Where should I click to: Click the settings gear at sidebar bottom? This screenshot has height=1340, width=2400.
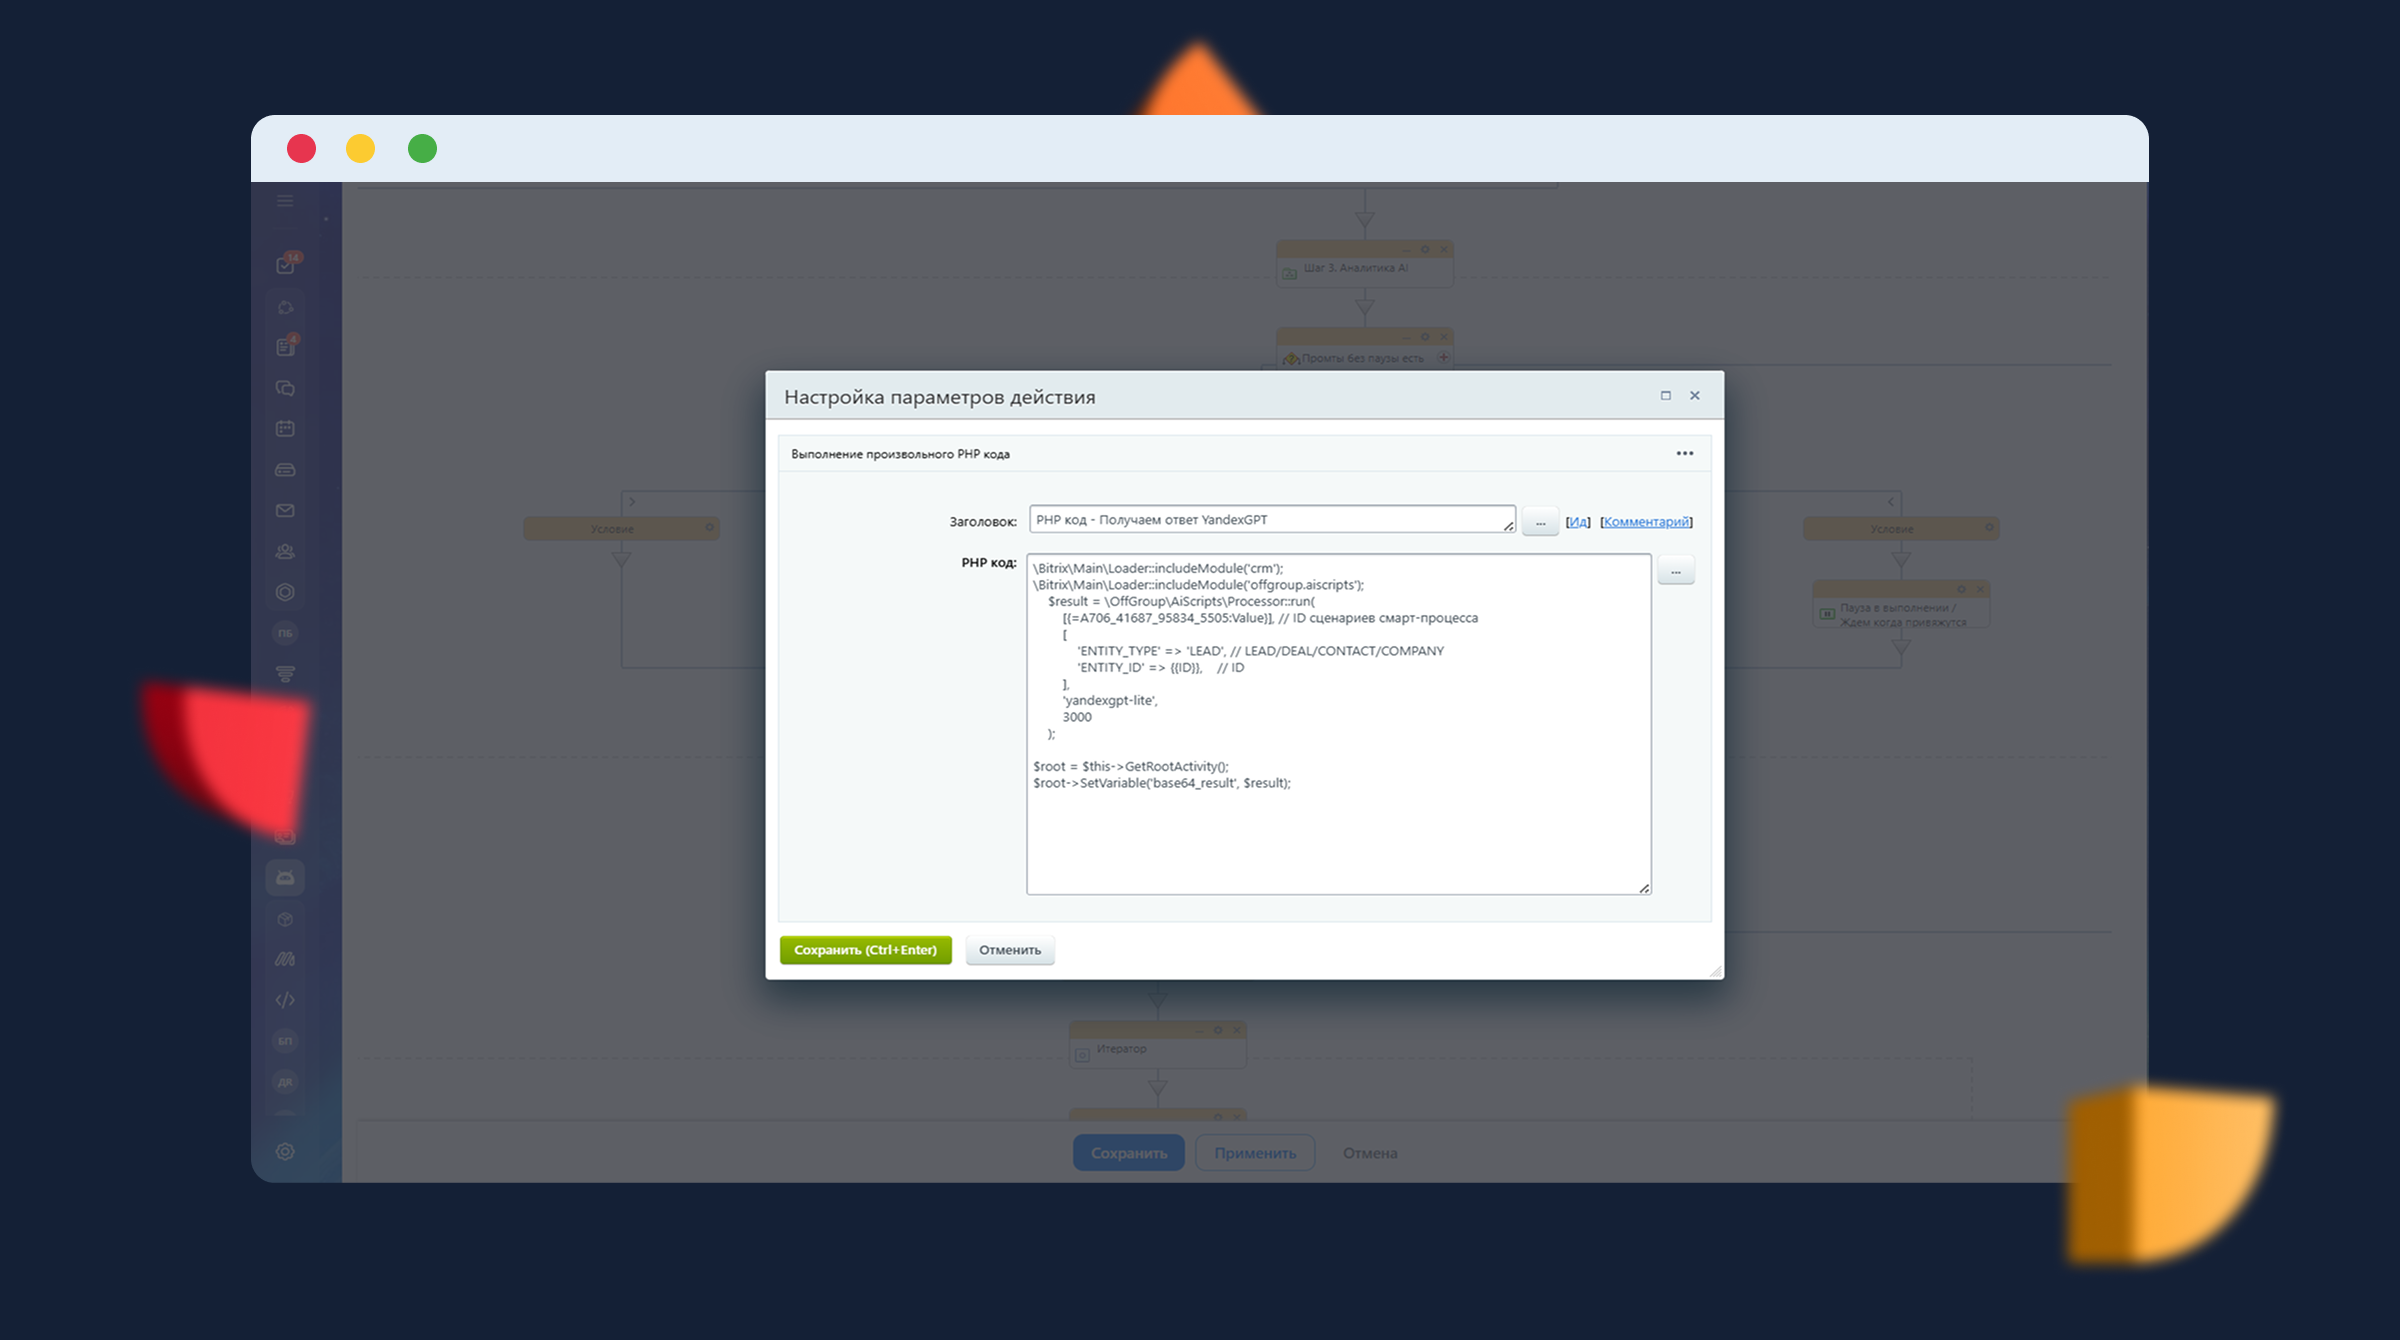(285, 1152)
